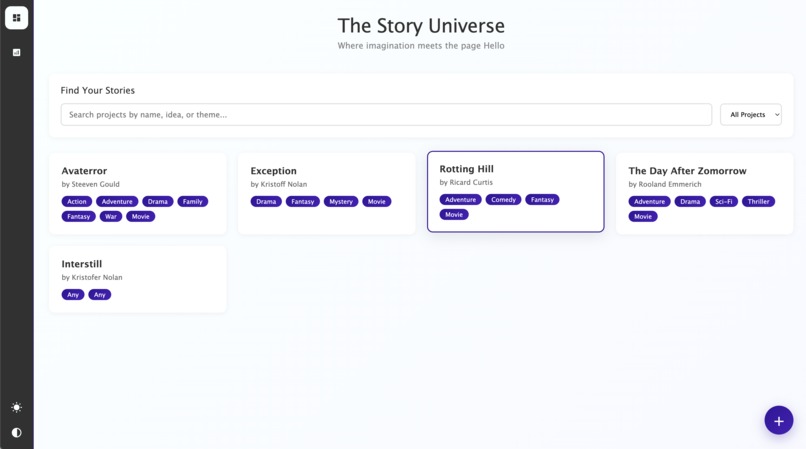Click author text by Kristoff Nolan
The image size is (806, 449).
click(x=279, y=184)
